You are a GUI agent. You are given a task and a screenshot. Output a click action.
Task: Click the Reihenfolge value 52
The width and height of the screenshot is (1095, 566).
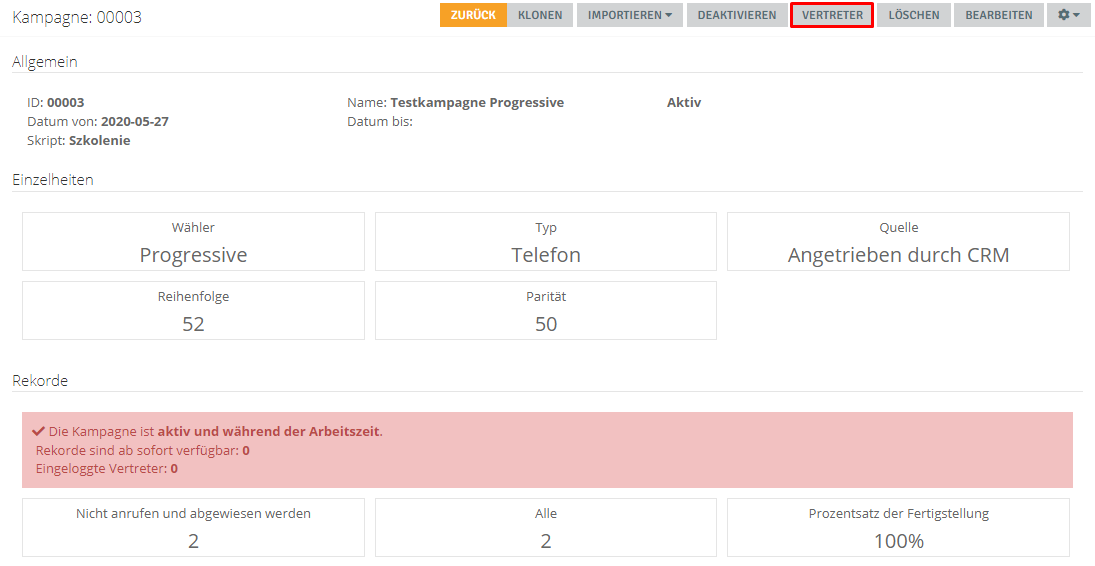(193, 324)
